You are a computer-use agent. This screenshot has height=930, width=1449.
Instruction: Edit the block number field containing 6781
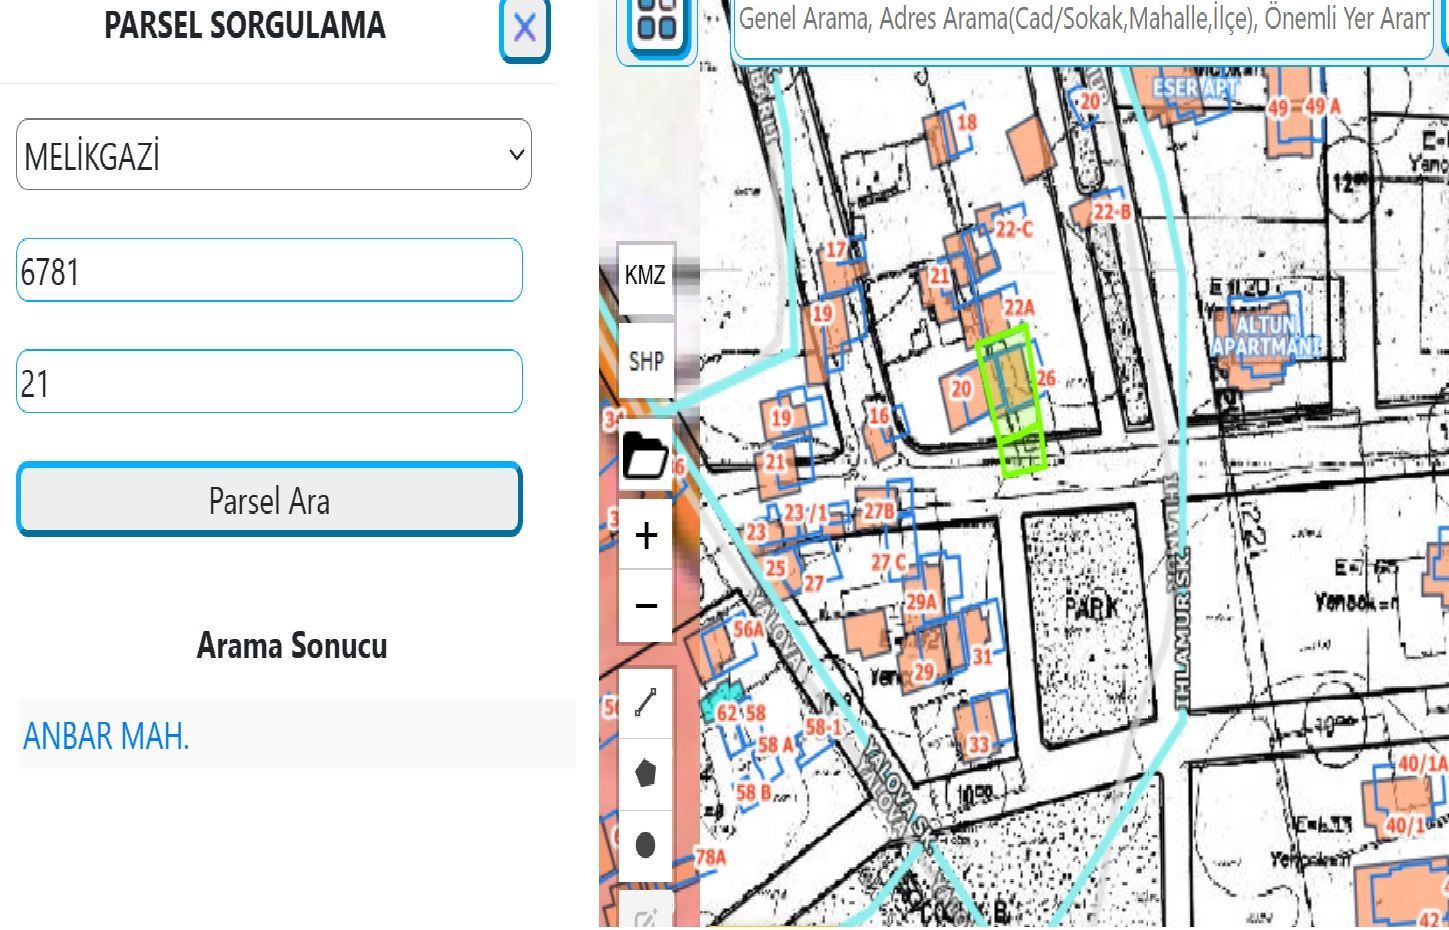pos(269,270)
